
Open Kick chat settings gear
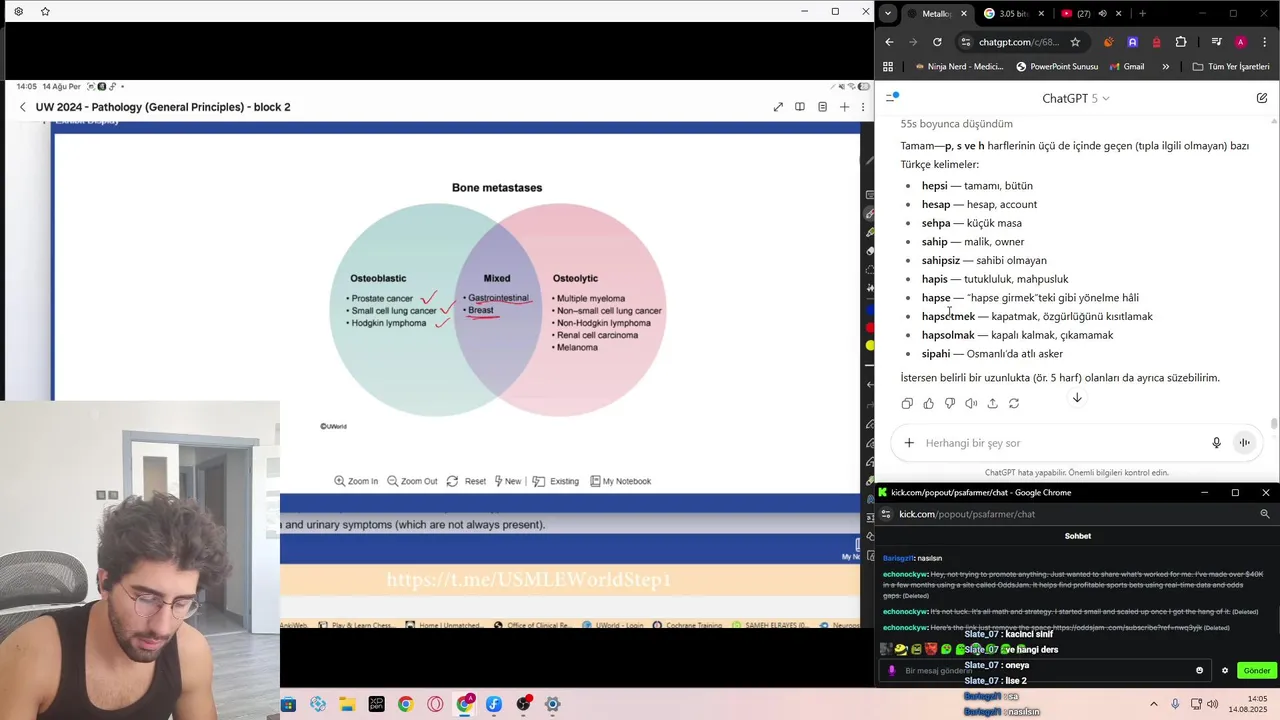click(x=1225, y=671)
